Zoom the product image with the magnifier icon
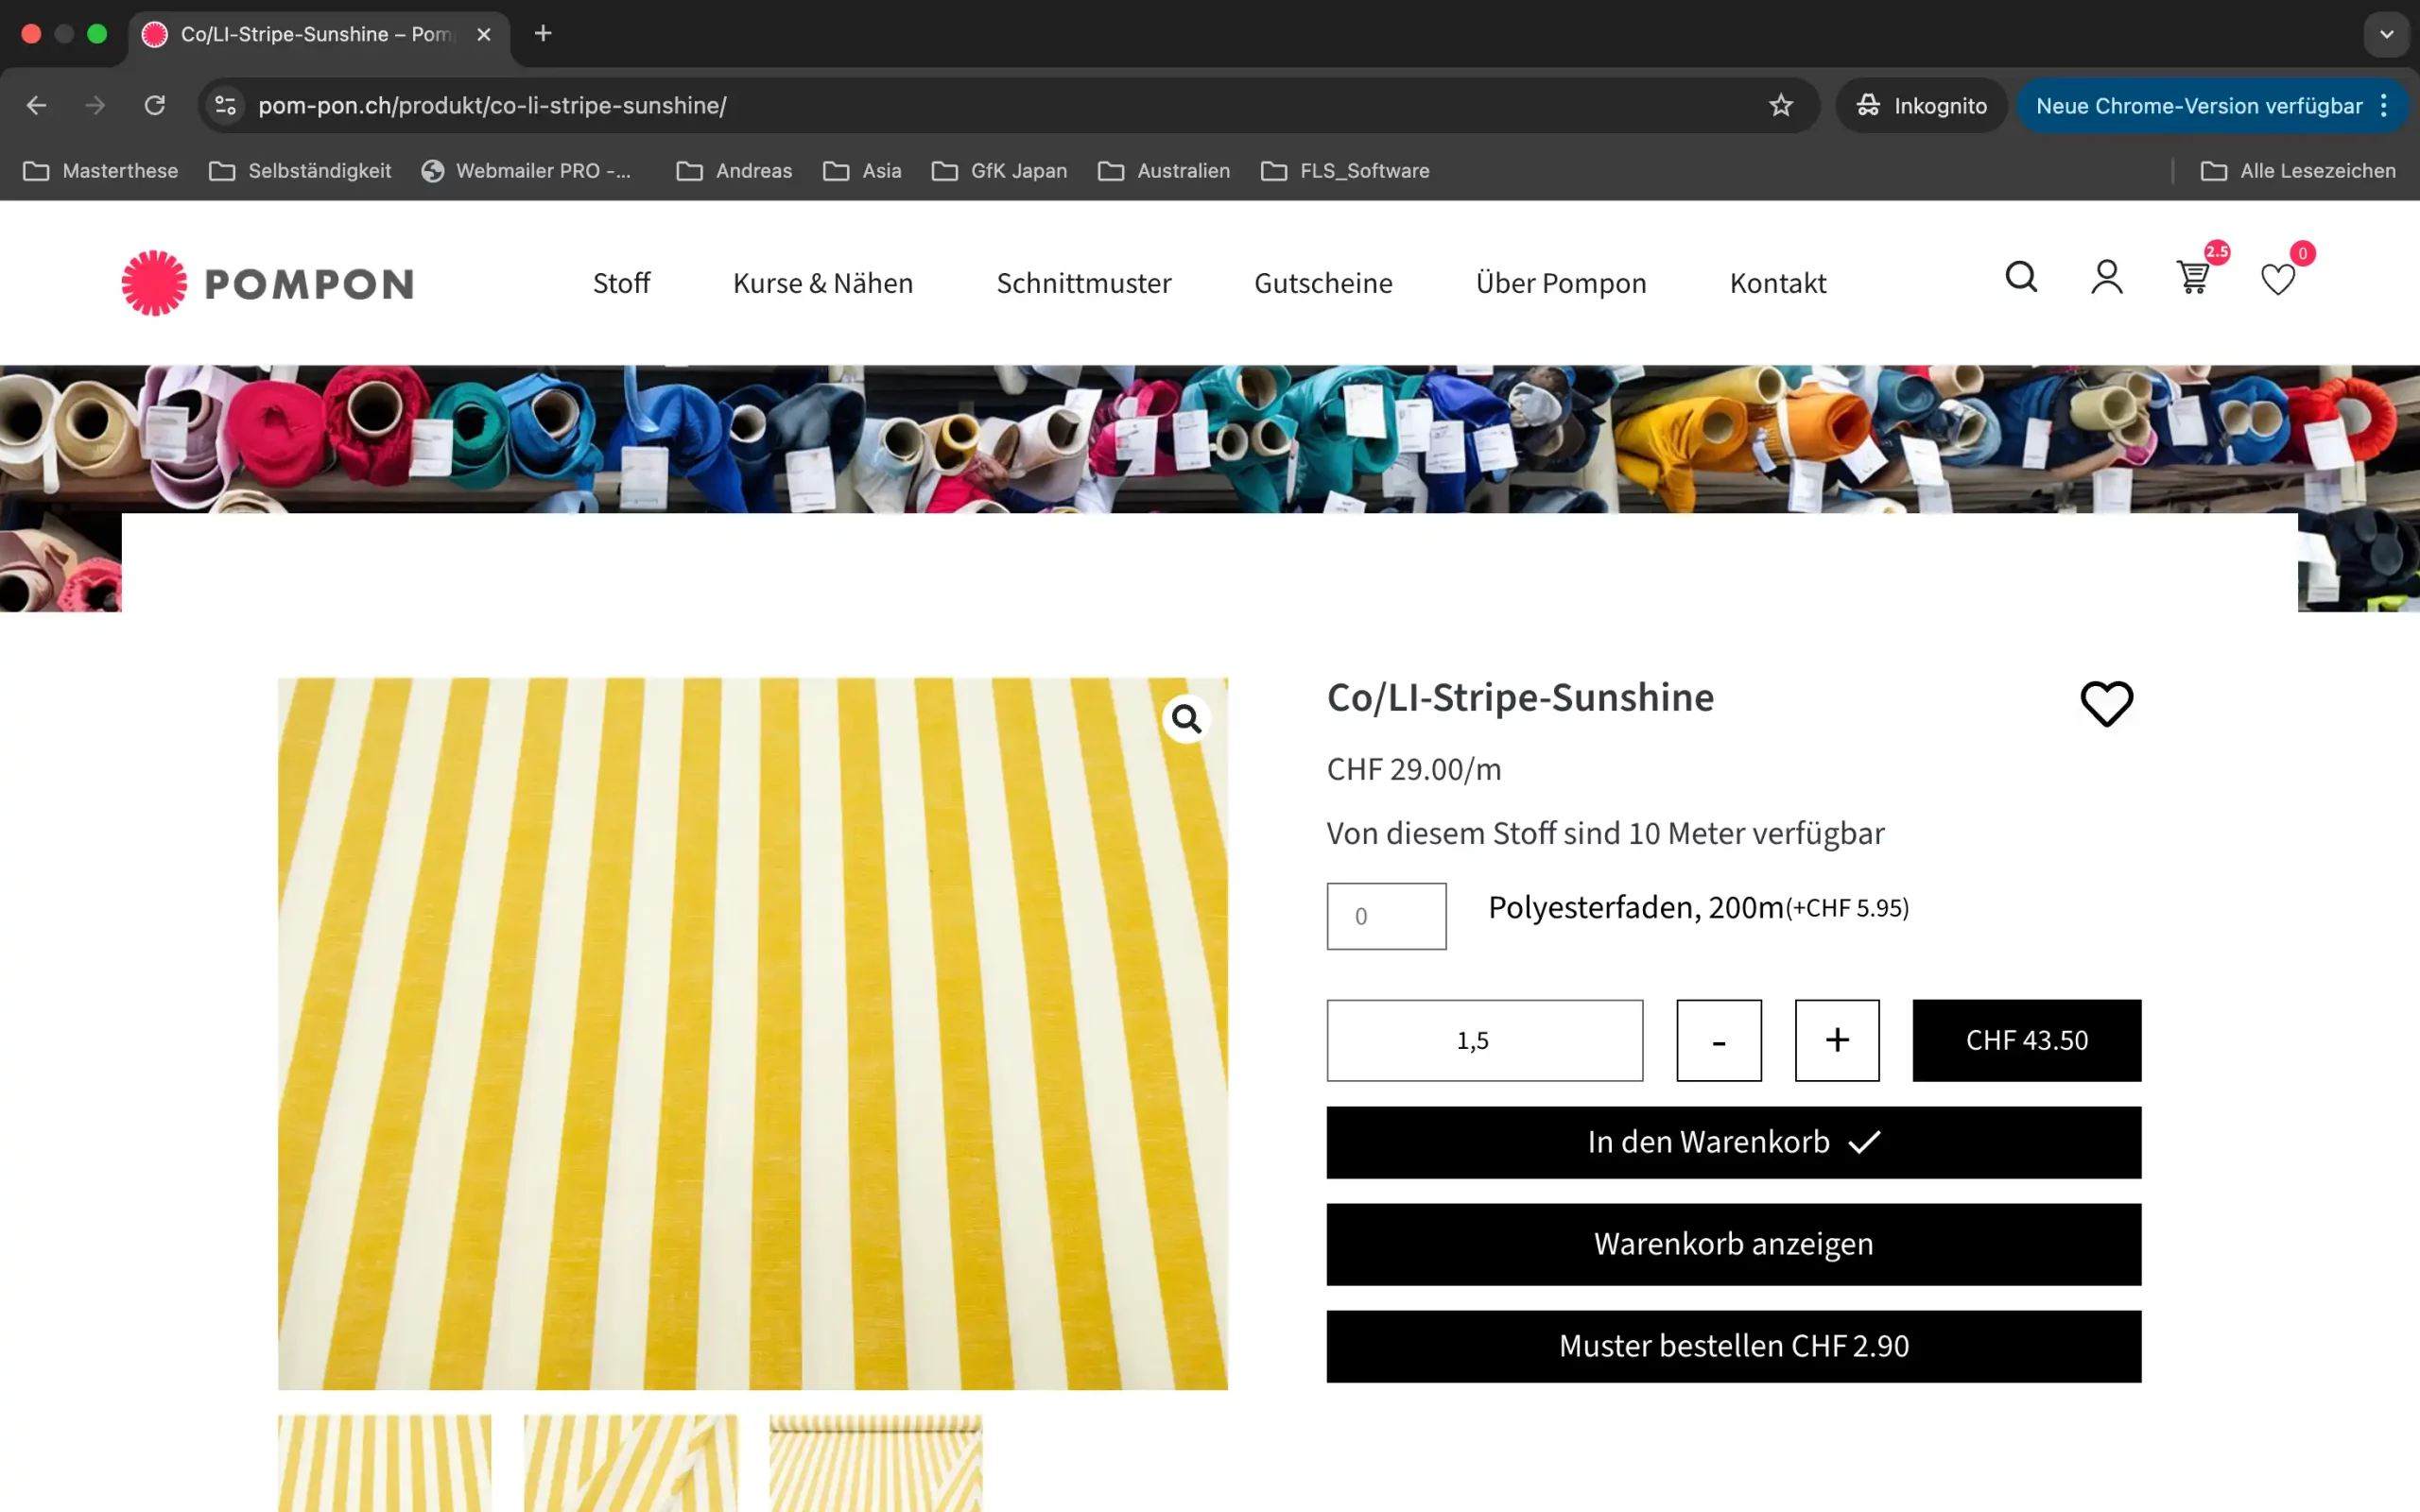The image size is (2420, 1512). coord(1186,718)
